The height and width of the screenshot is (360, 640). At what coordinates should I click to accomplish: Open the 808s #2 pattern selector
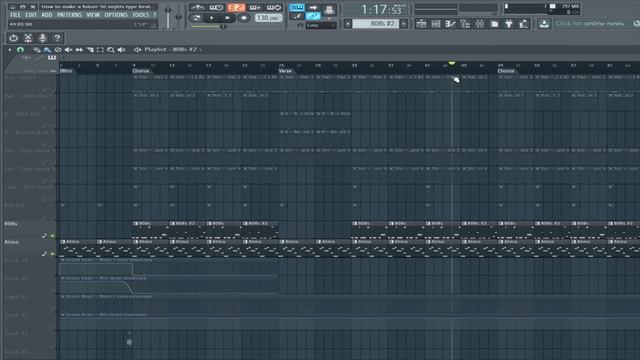click(376, 24)
